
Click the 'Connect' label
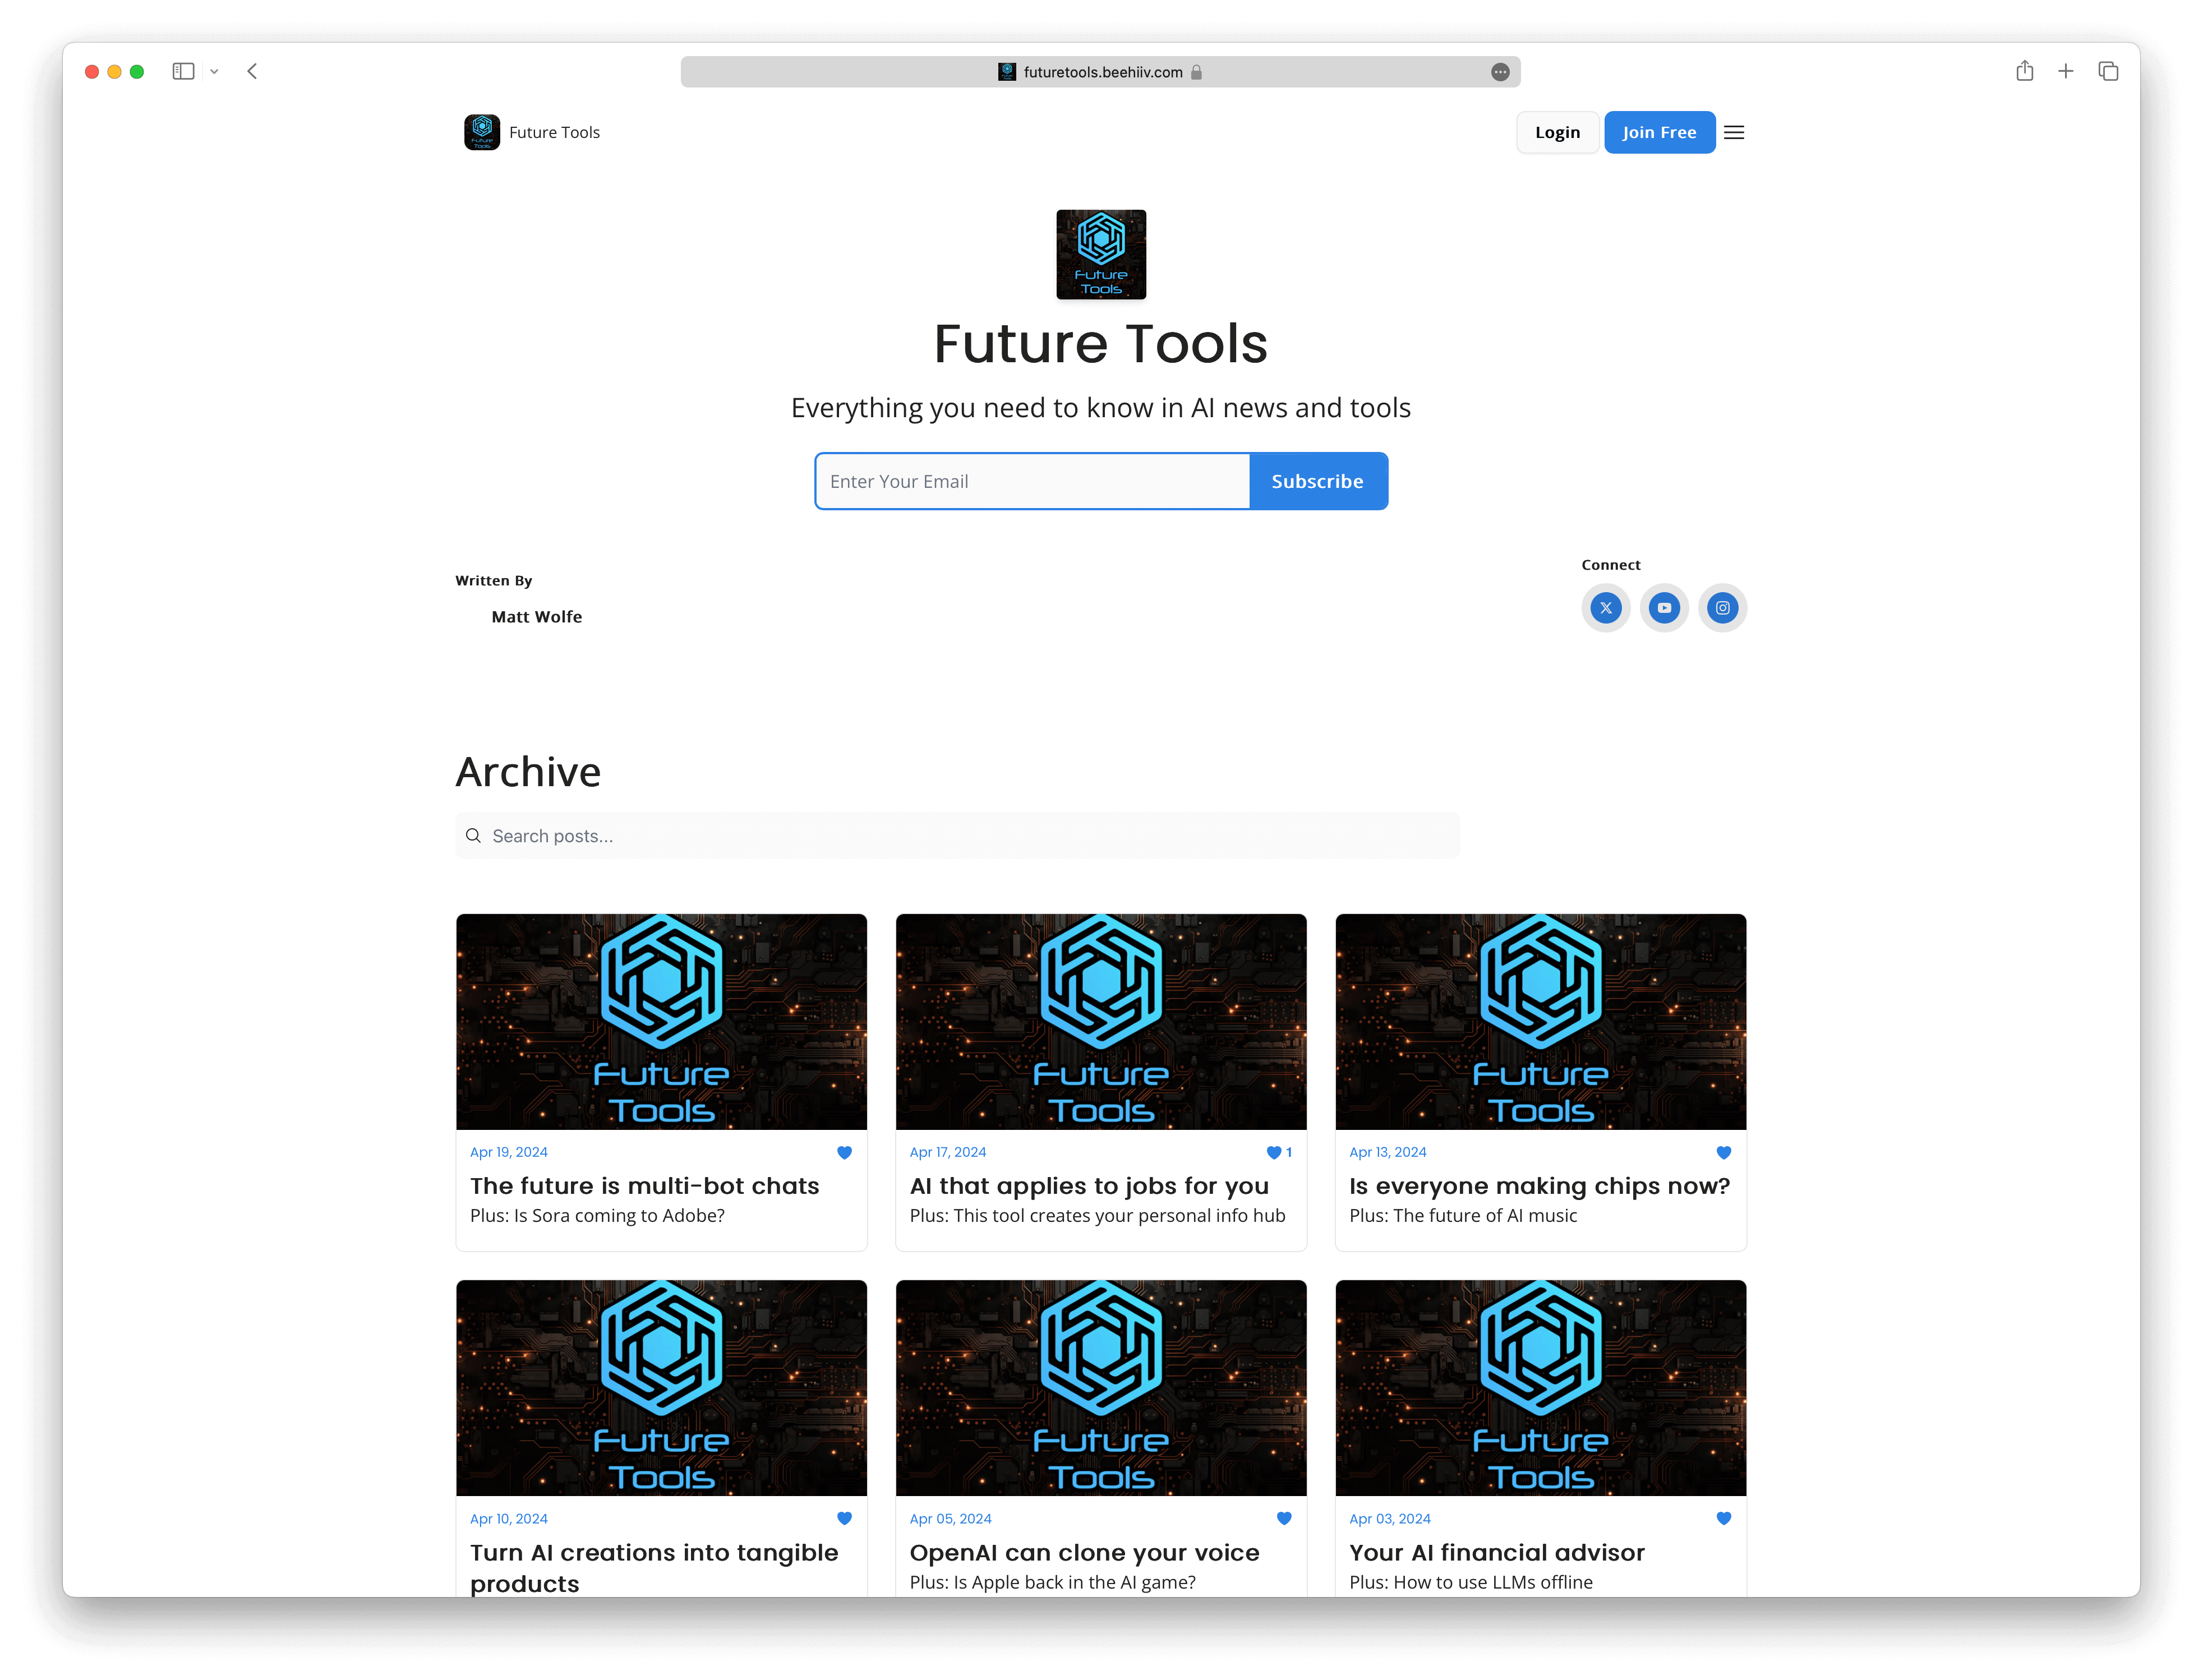tap(1610, 565)
